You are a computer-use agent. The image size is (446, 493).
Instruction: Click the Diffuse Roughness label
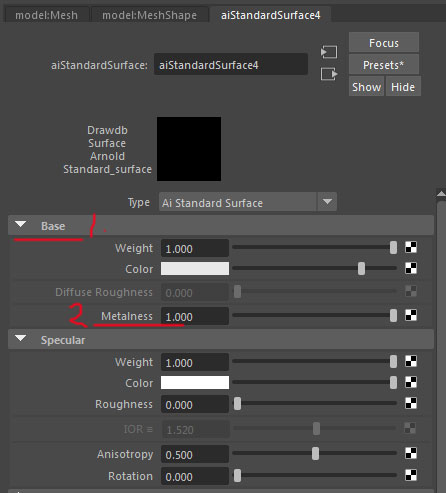coord(104,292)
